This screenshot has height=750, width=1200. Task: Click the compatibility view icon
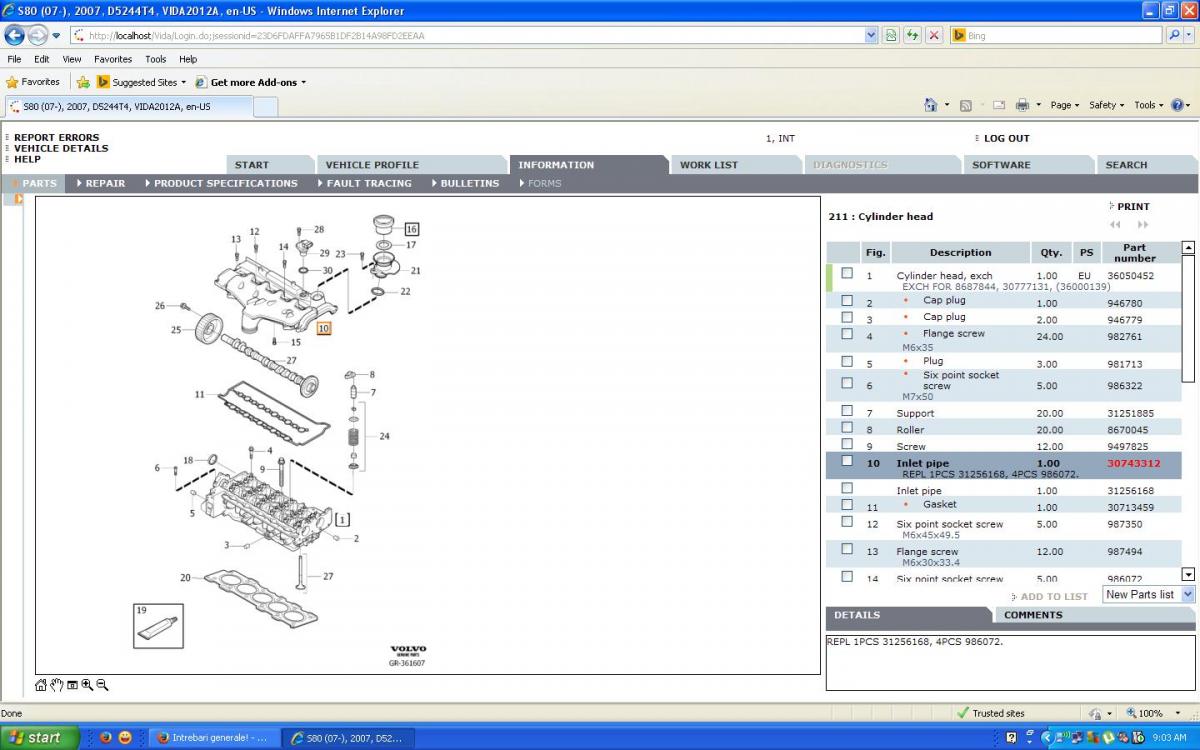891,35
